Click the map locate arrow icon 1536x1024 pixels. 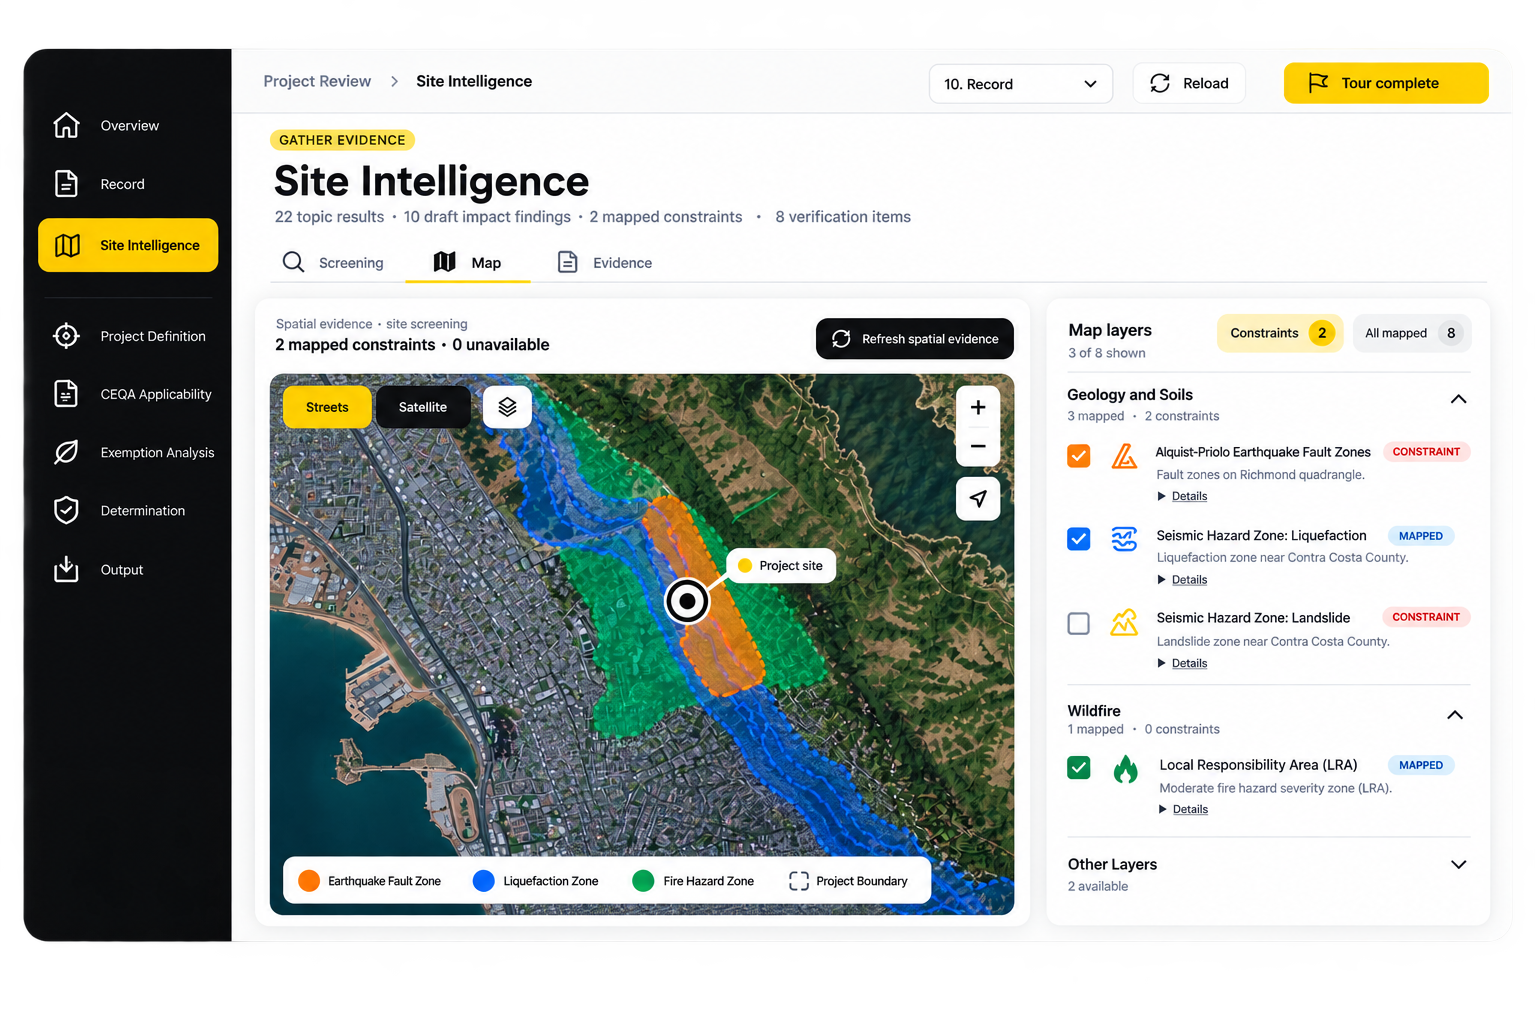click(978, 498)
